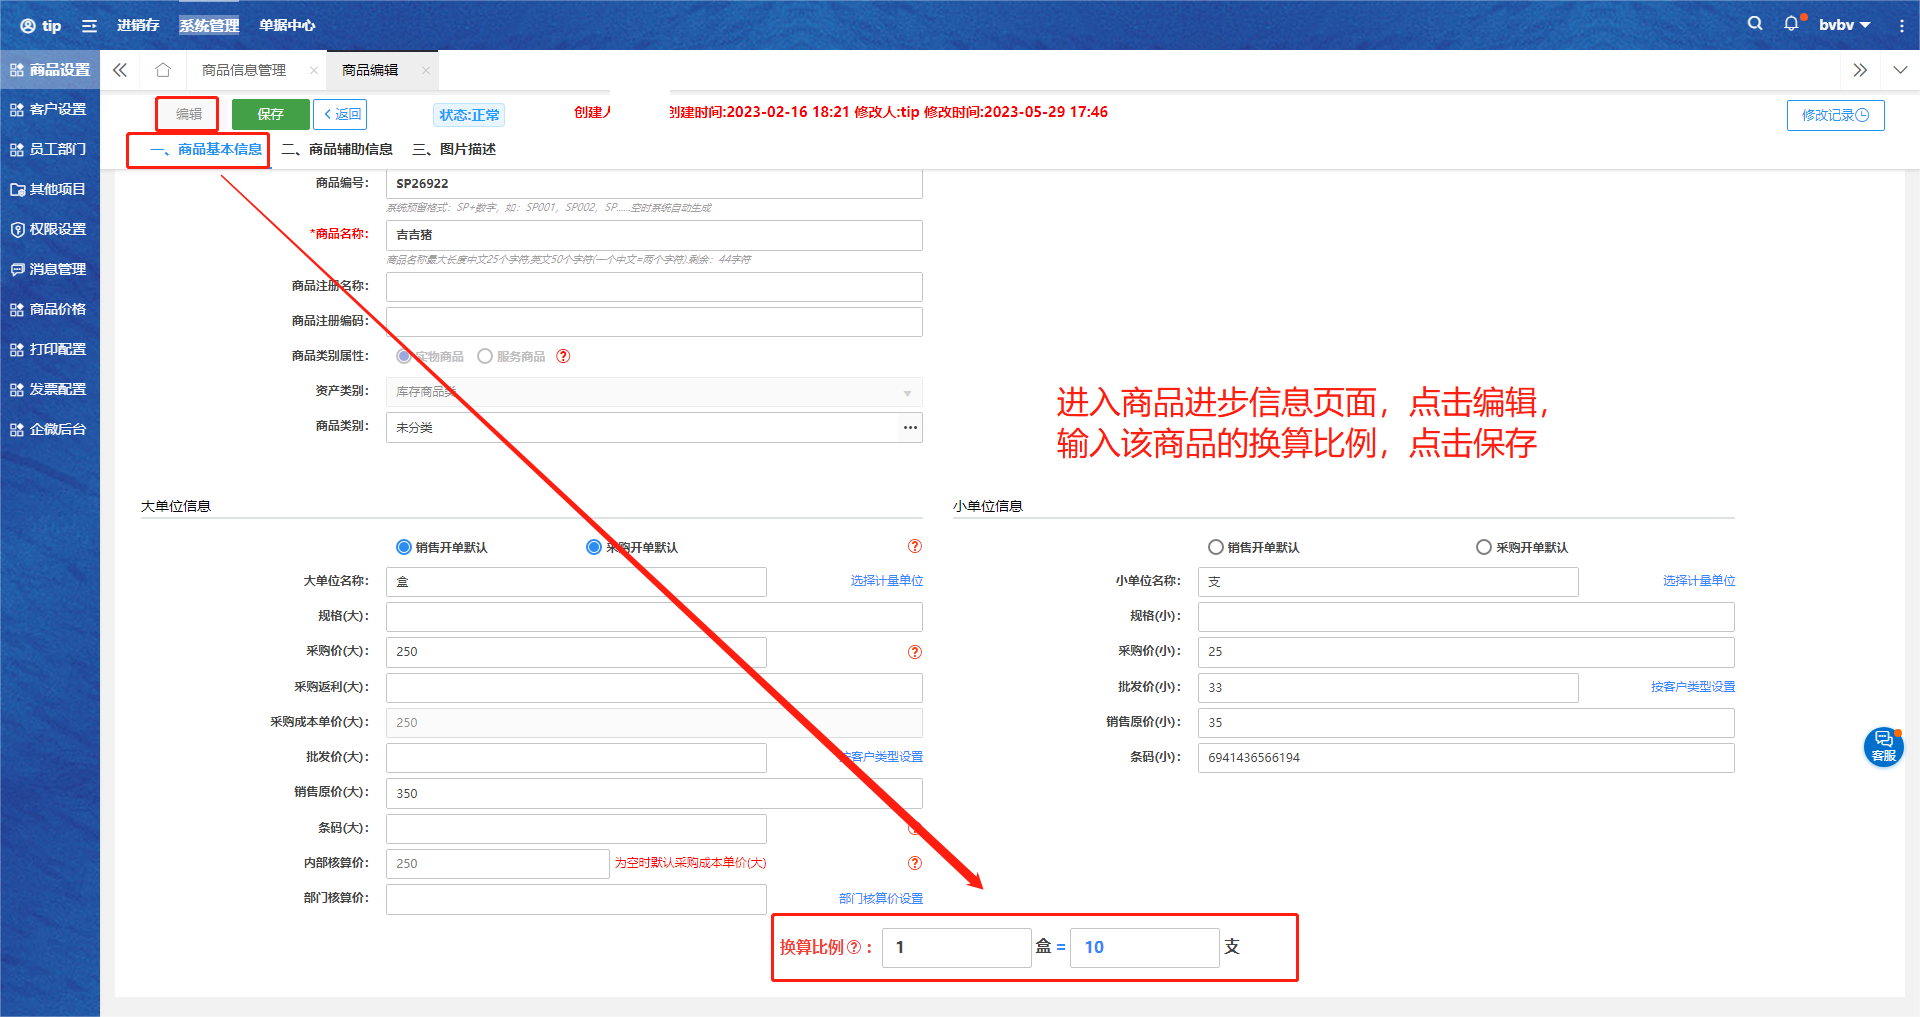Open the notification bell
1920x1017 pixels.
[1791, 24]
